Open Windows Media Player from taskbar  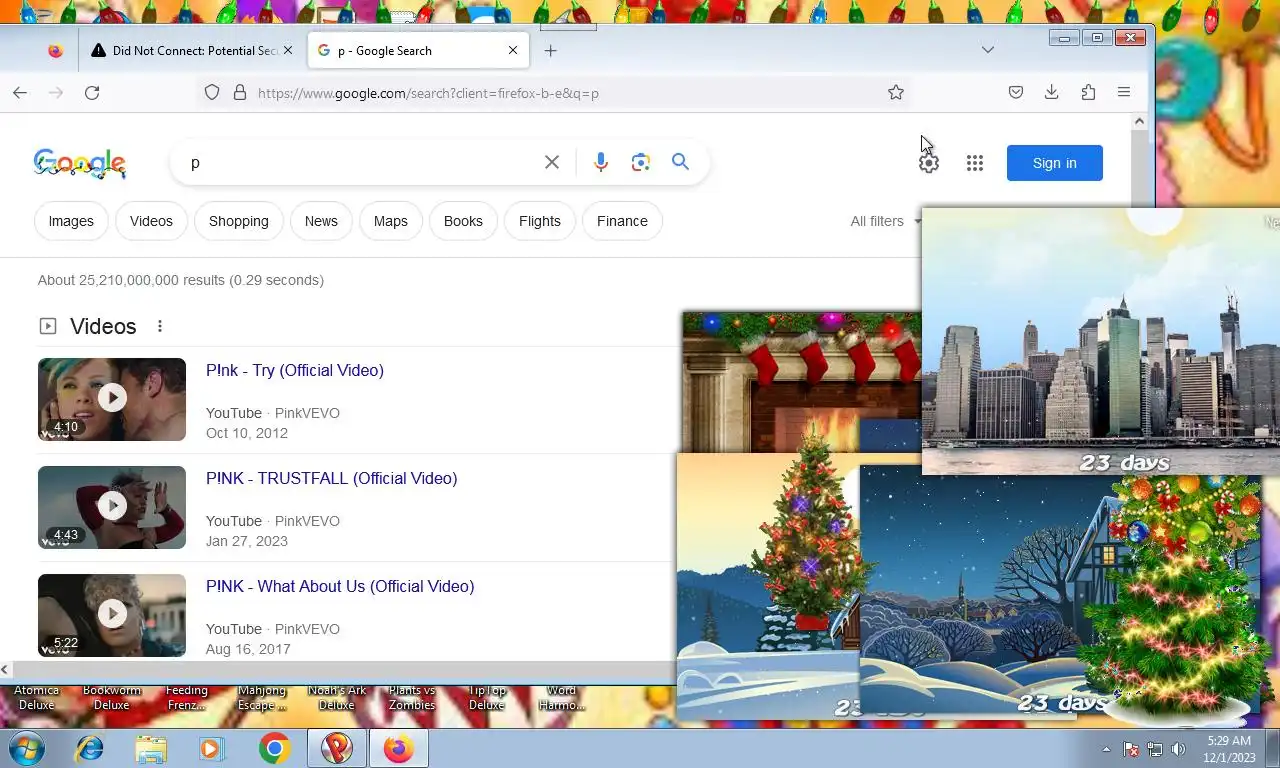(x=212, y=748)
